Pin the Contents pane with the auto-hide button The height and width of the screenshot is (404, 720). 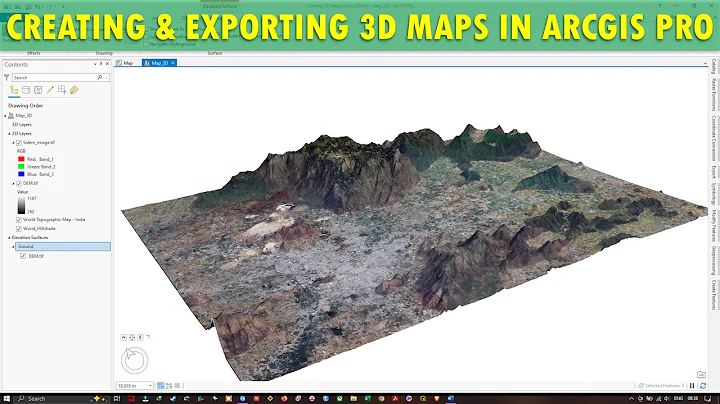point(101,64)
